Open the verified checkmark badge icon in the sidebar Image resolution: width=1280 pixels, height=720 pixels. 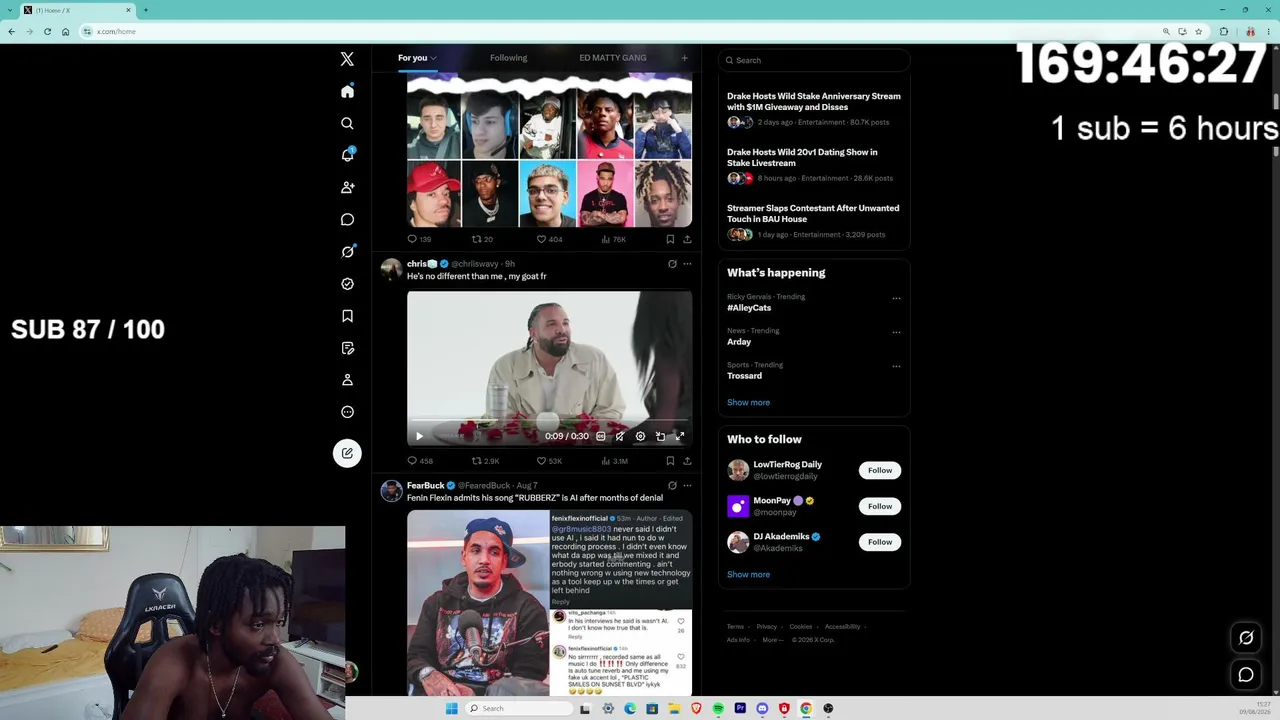pyautogui.click(x=347, y=284)
